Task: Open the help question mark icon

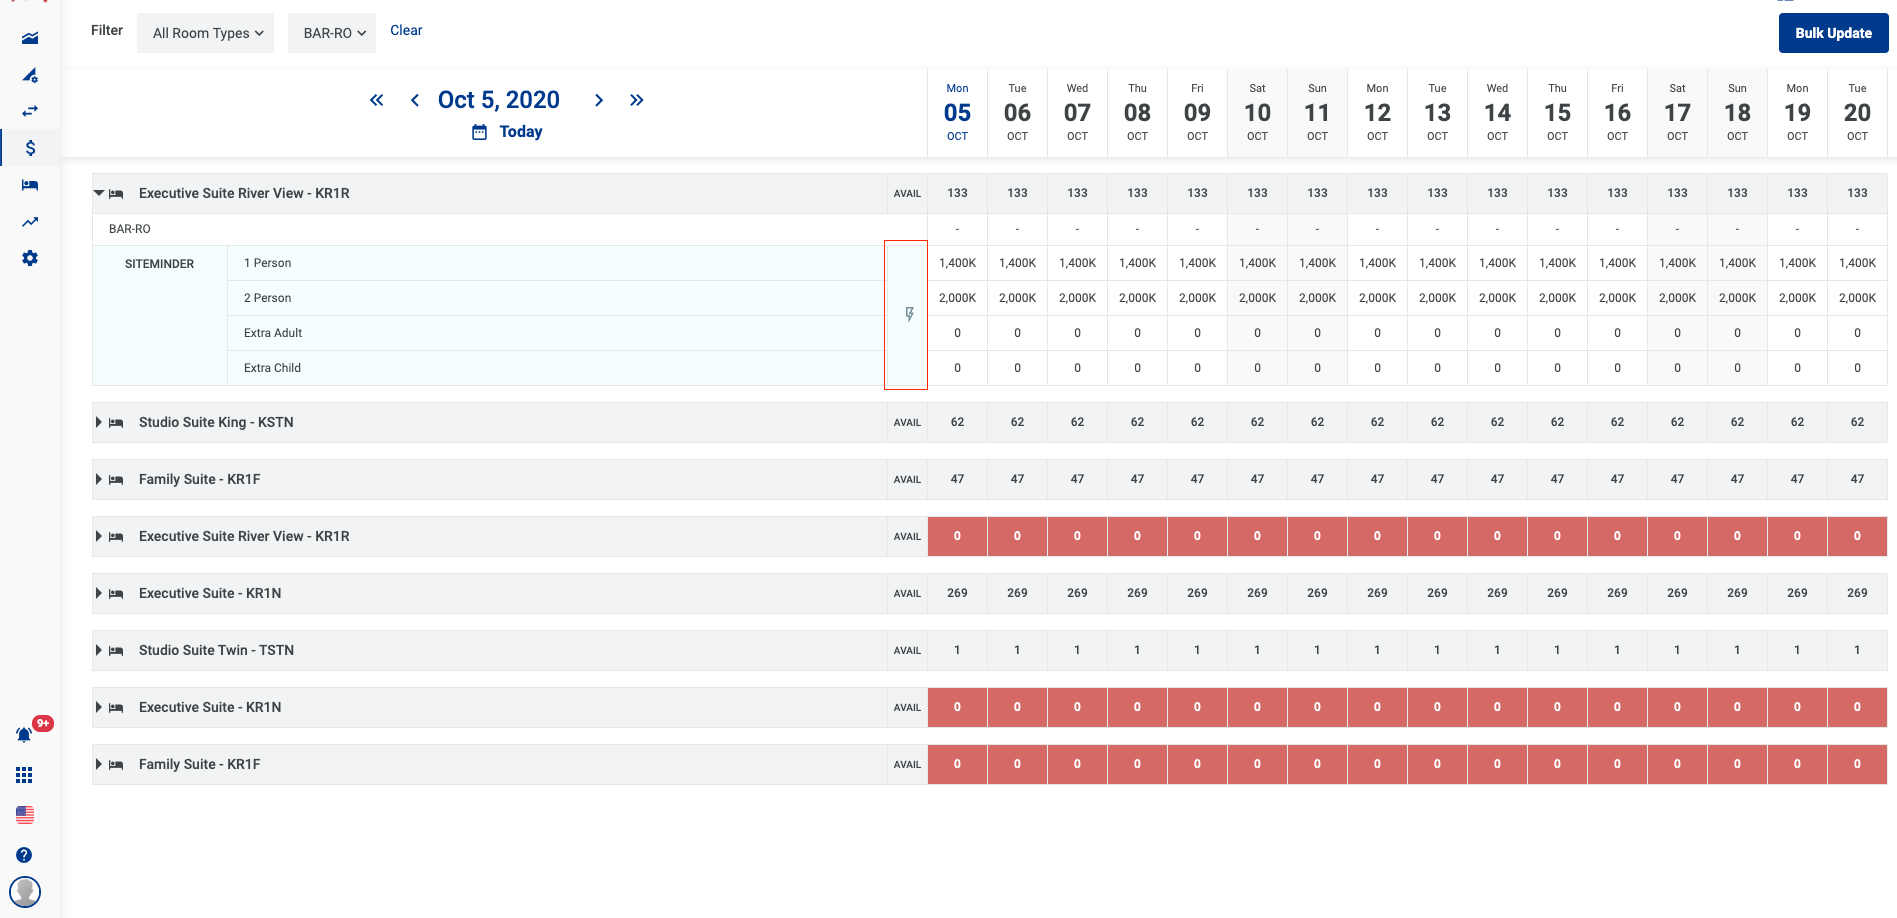Action: pos(25,855)
